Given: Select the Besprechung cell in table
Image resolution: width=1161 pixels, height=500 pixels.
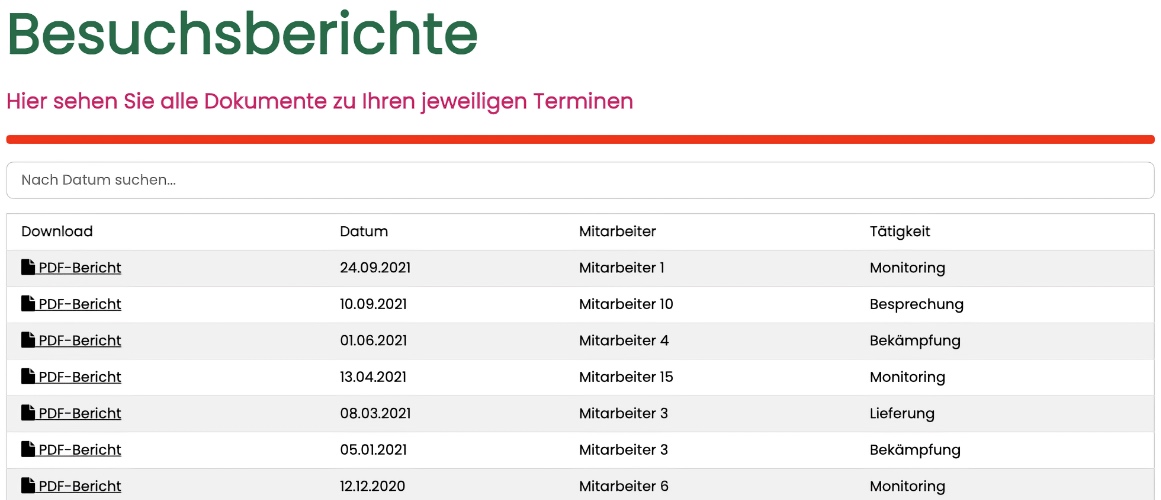Looking at the screenshot, I should pyautogui.click(x=917, y=304).
